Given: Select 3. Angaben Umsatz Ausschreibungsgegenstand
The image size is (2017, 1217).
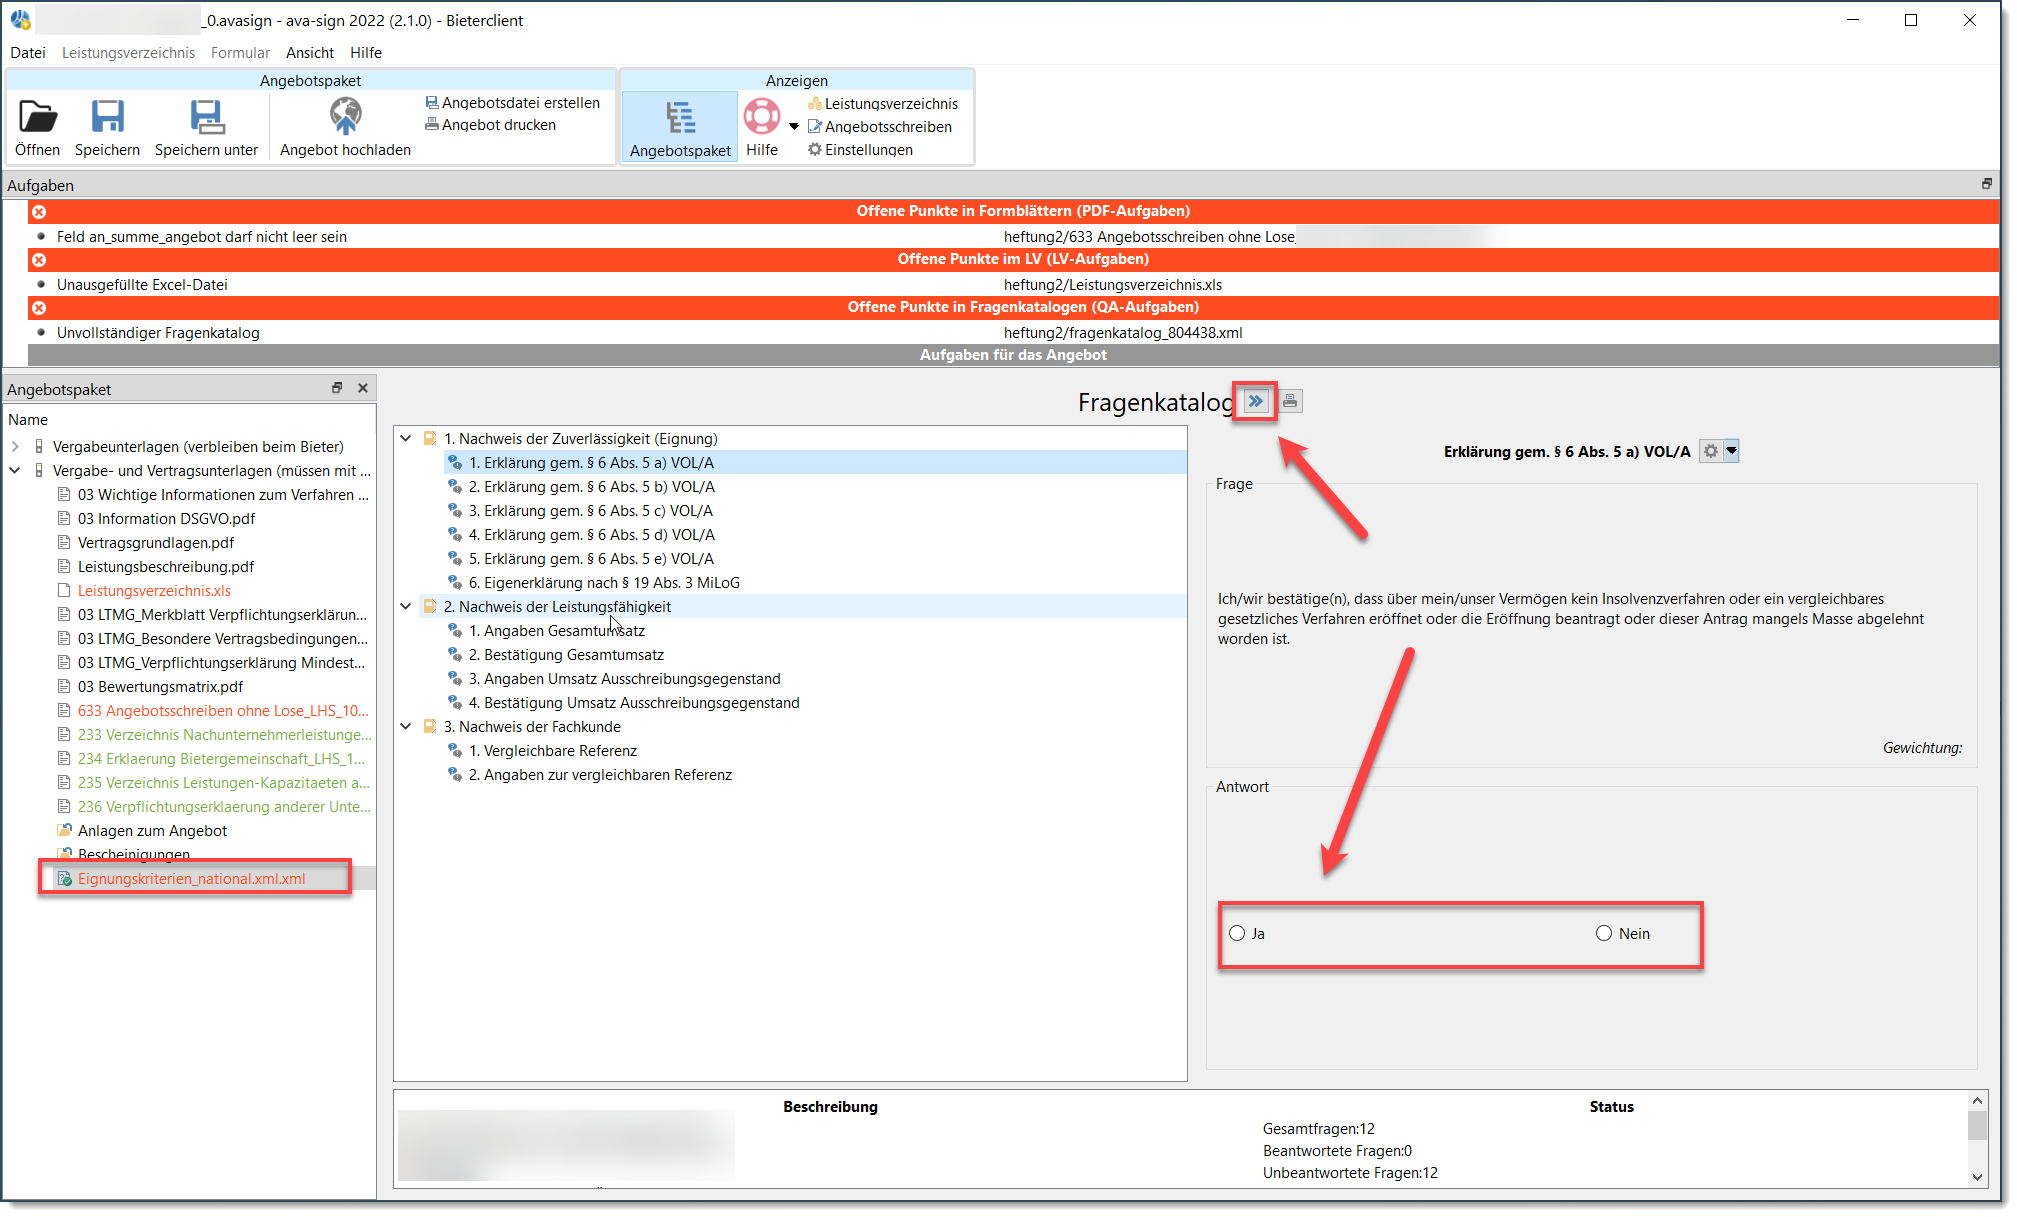Looking at the screenshot, I should (x=625, y=679).
